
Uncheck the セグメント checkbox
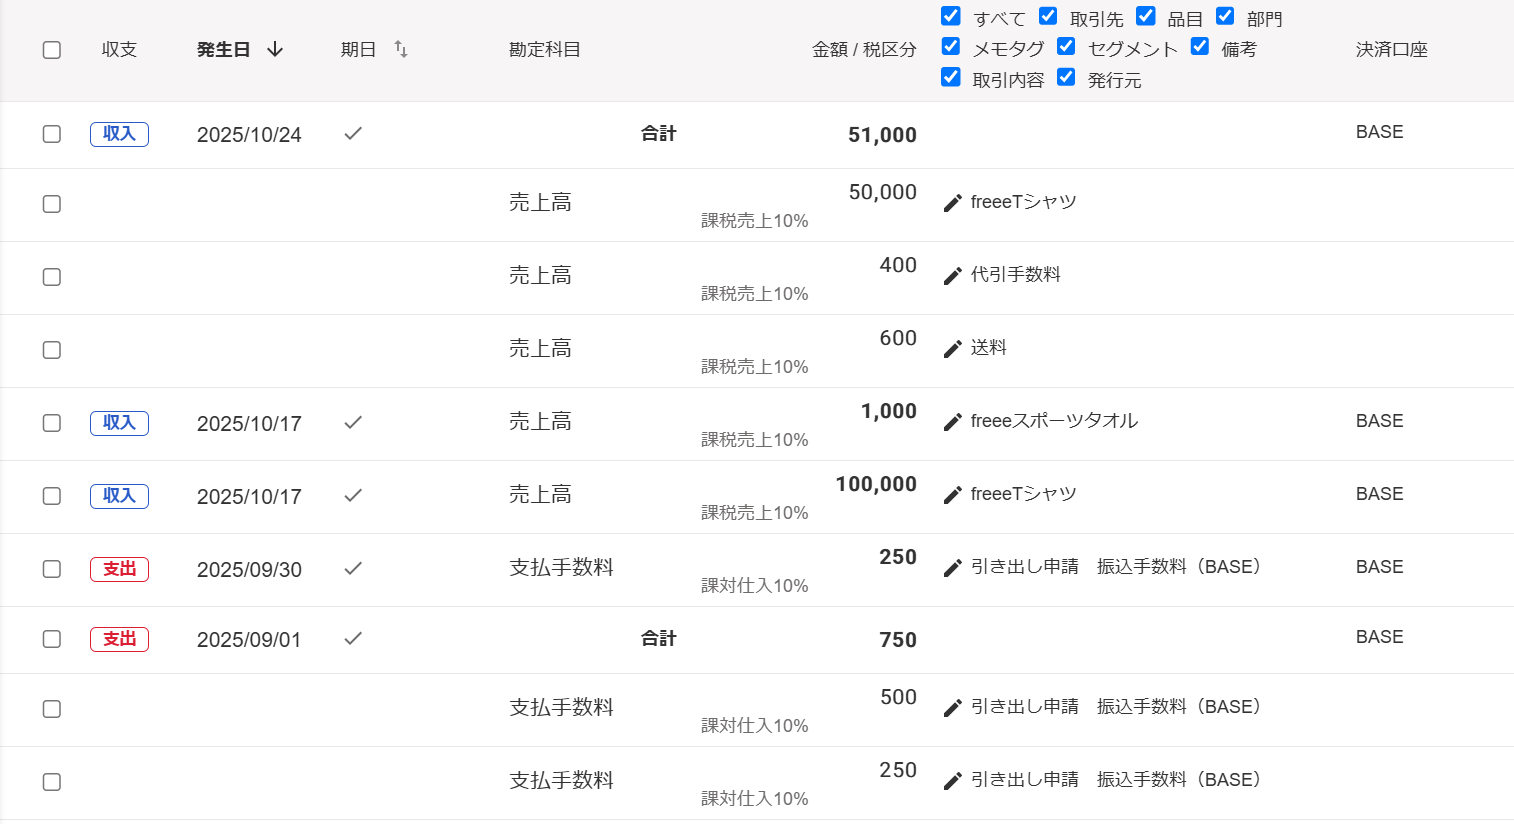pos(1066,46)
